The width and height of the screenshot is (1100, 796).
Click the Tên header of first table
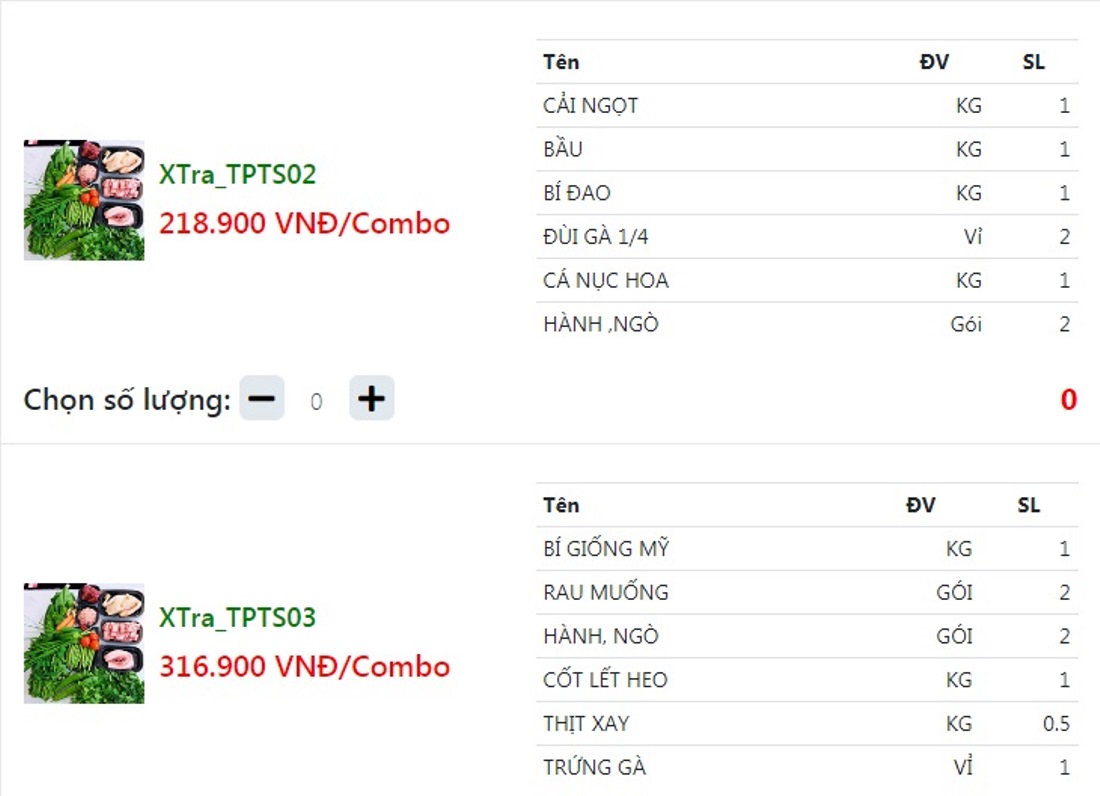click(x=561, y=62)
